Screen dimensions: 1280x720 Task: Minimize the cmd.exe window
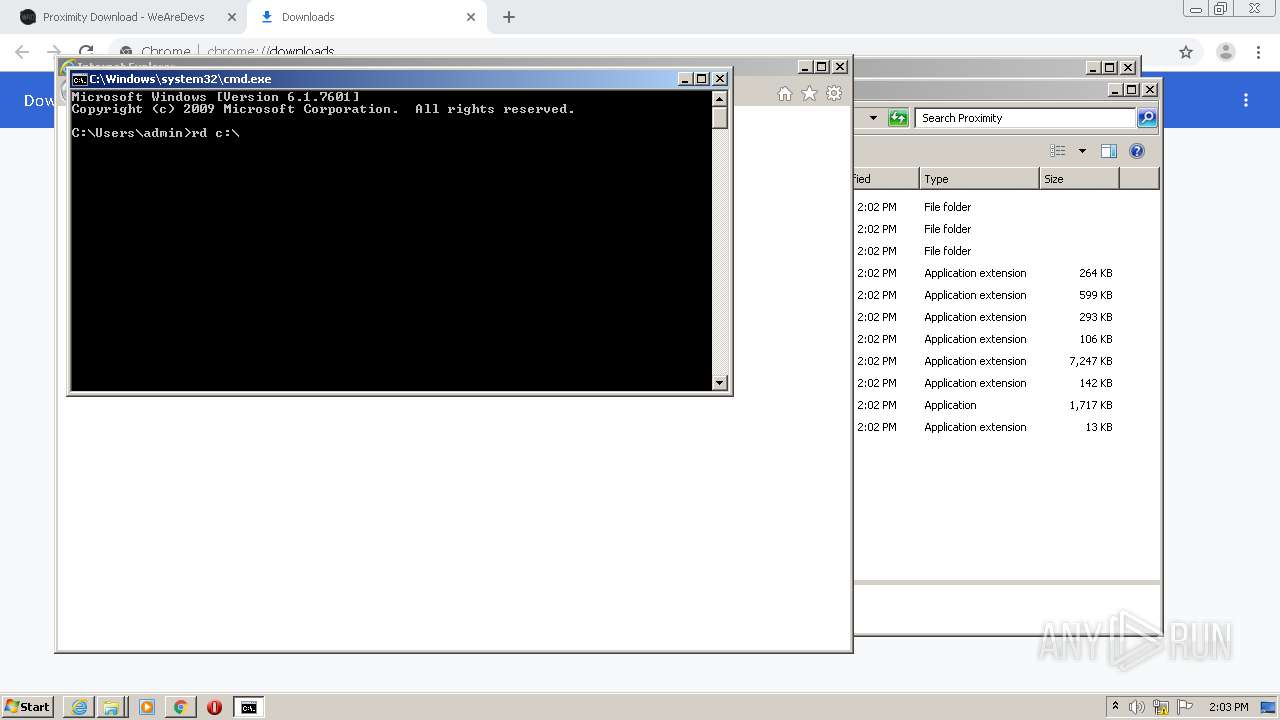pyautogui.click(x=685, y=79)
